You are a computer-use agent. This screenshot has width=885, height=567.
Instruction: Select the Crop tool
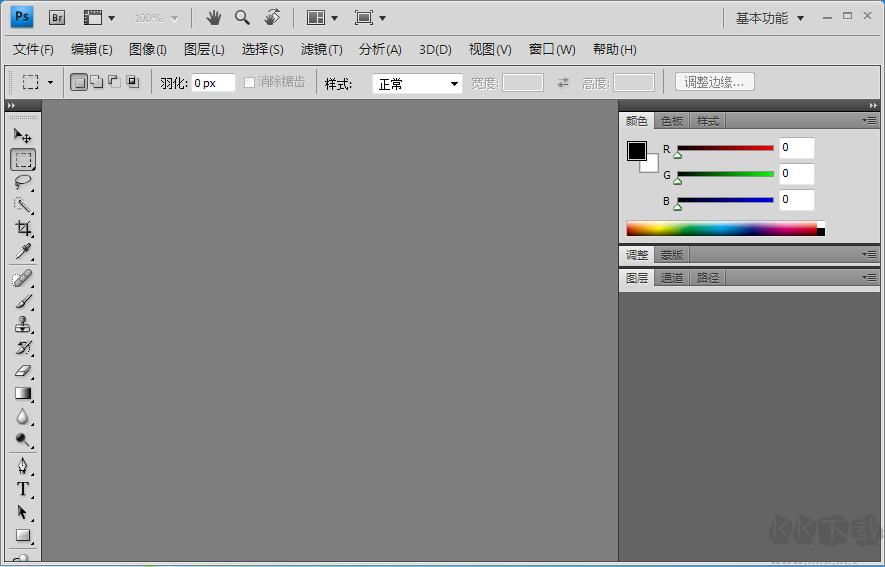point(22,228)
